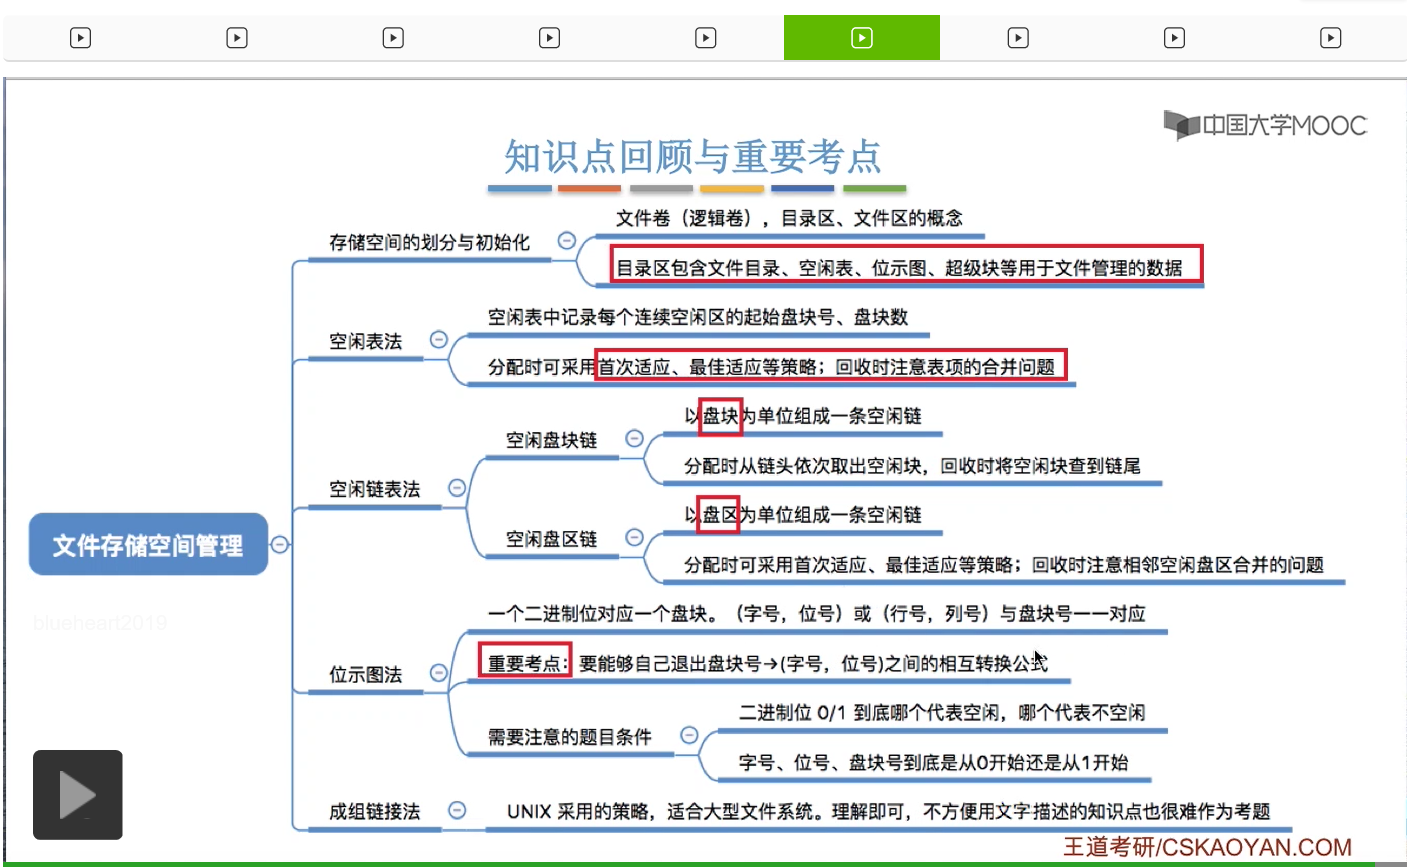This screenshot has height=867, width=1407.
Task: Click the line 二进制位 0/1 到底哪个代表空闲
Action: (942, 712)
